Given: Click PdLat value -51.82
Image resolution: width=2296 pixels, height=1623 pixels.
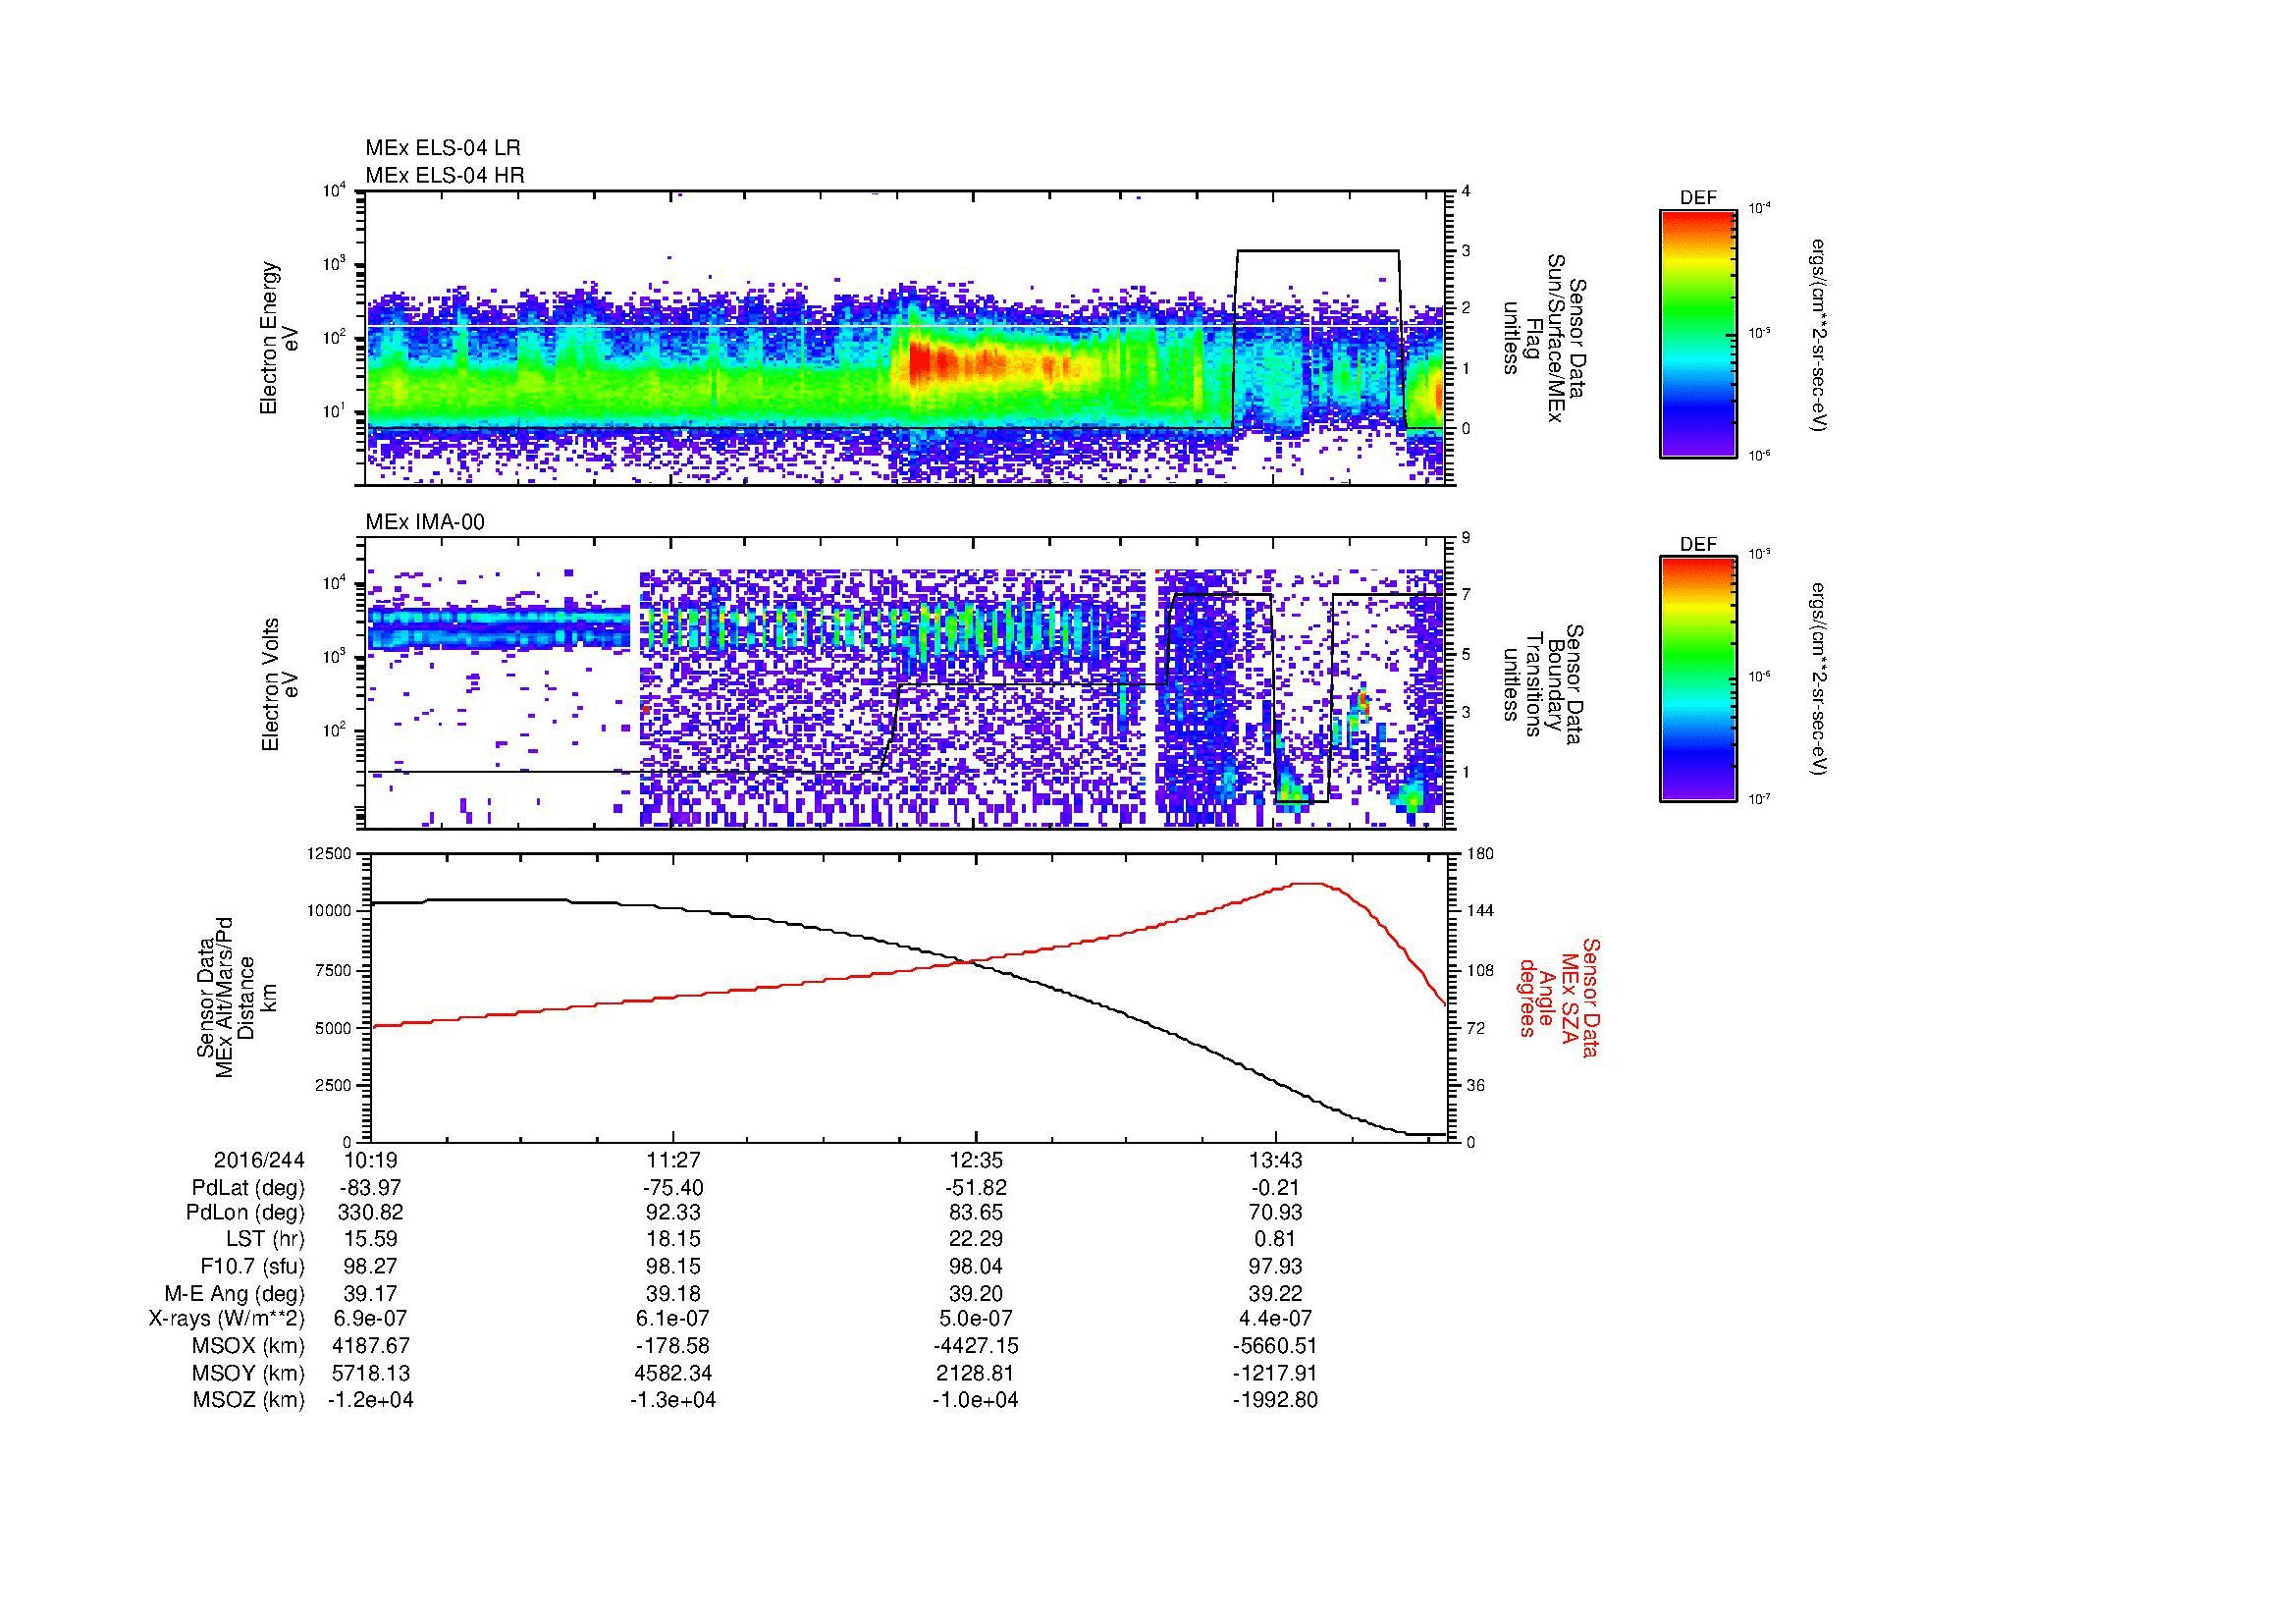Looking at the screenshot, I should tap(975, 1188).
